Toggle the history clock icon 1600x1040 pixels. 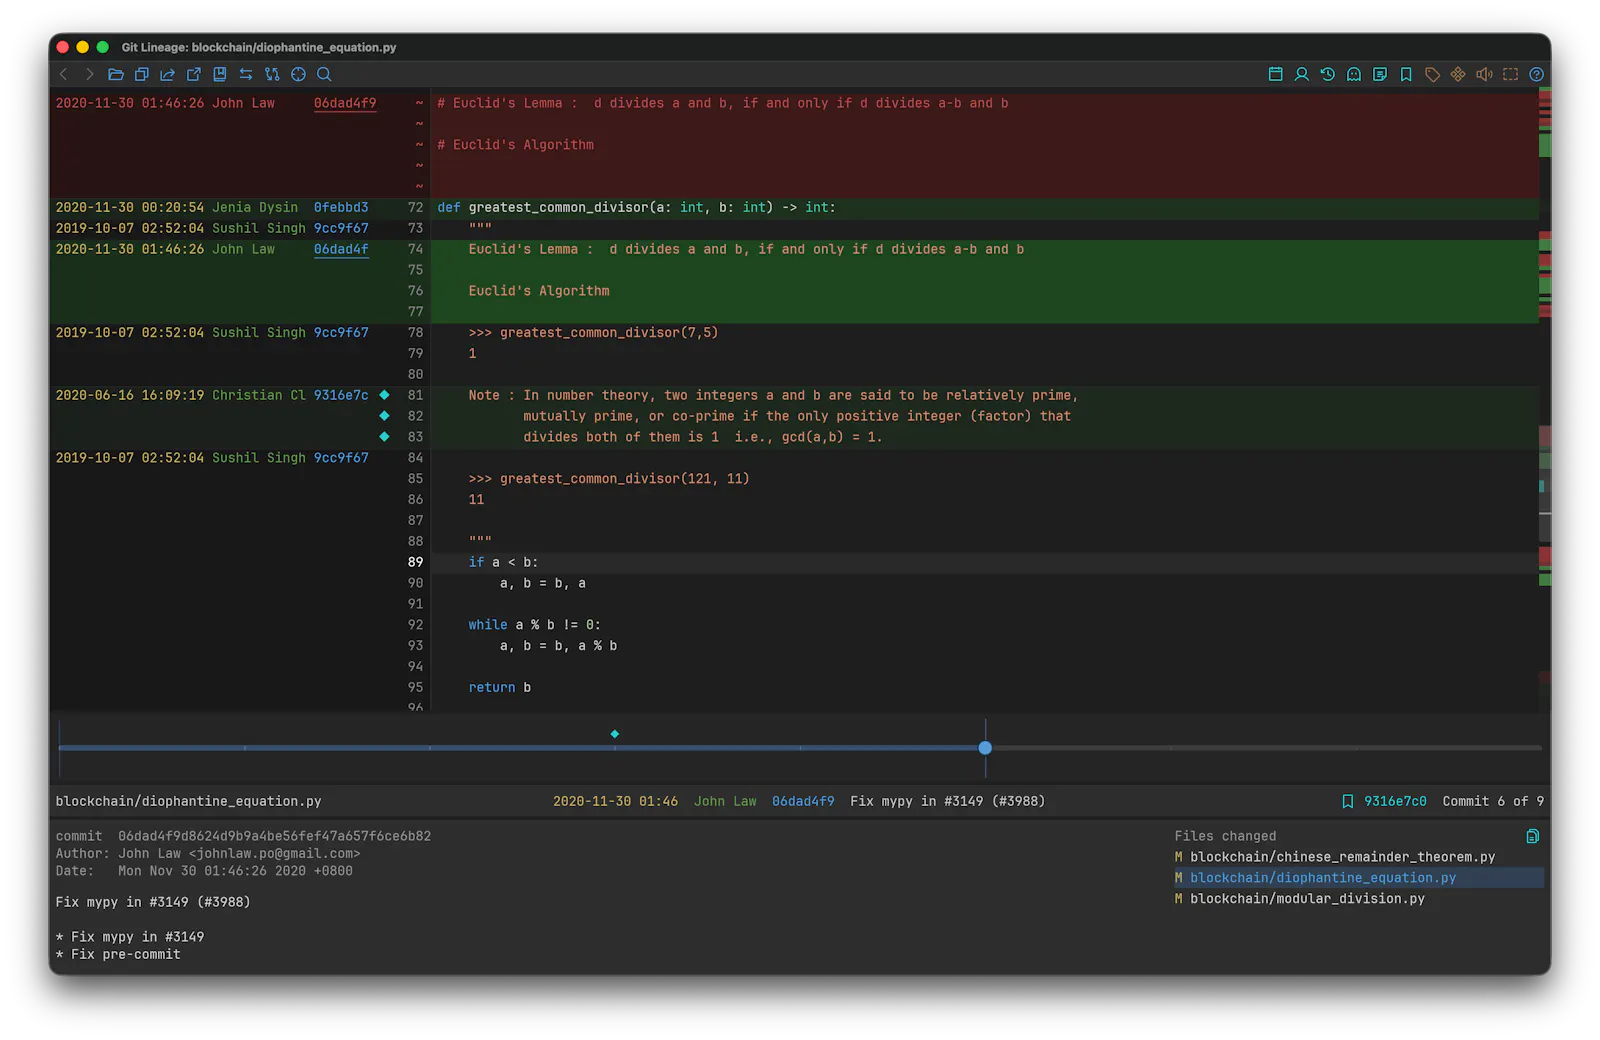(1328, 74)
